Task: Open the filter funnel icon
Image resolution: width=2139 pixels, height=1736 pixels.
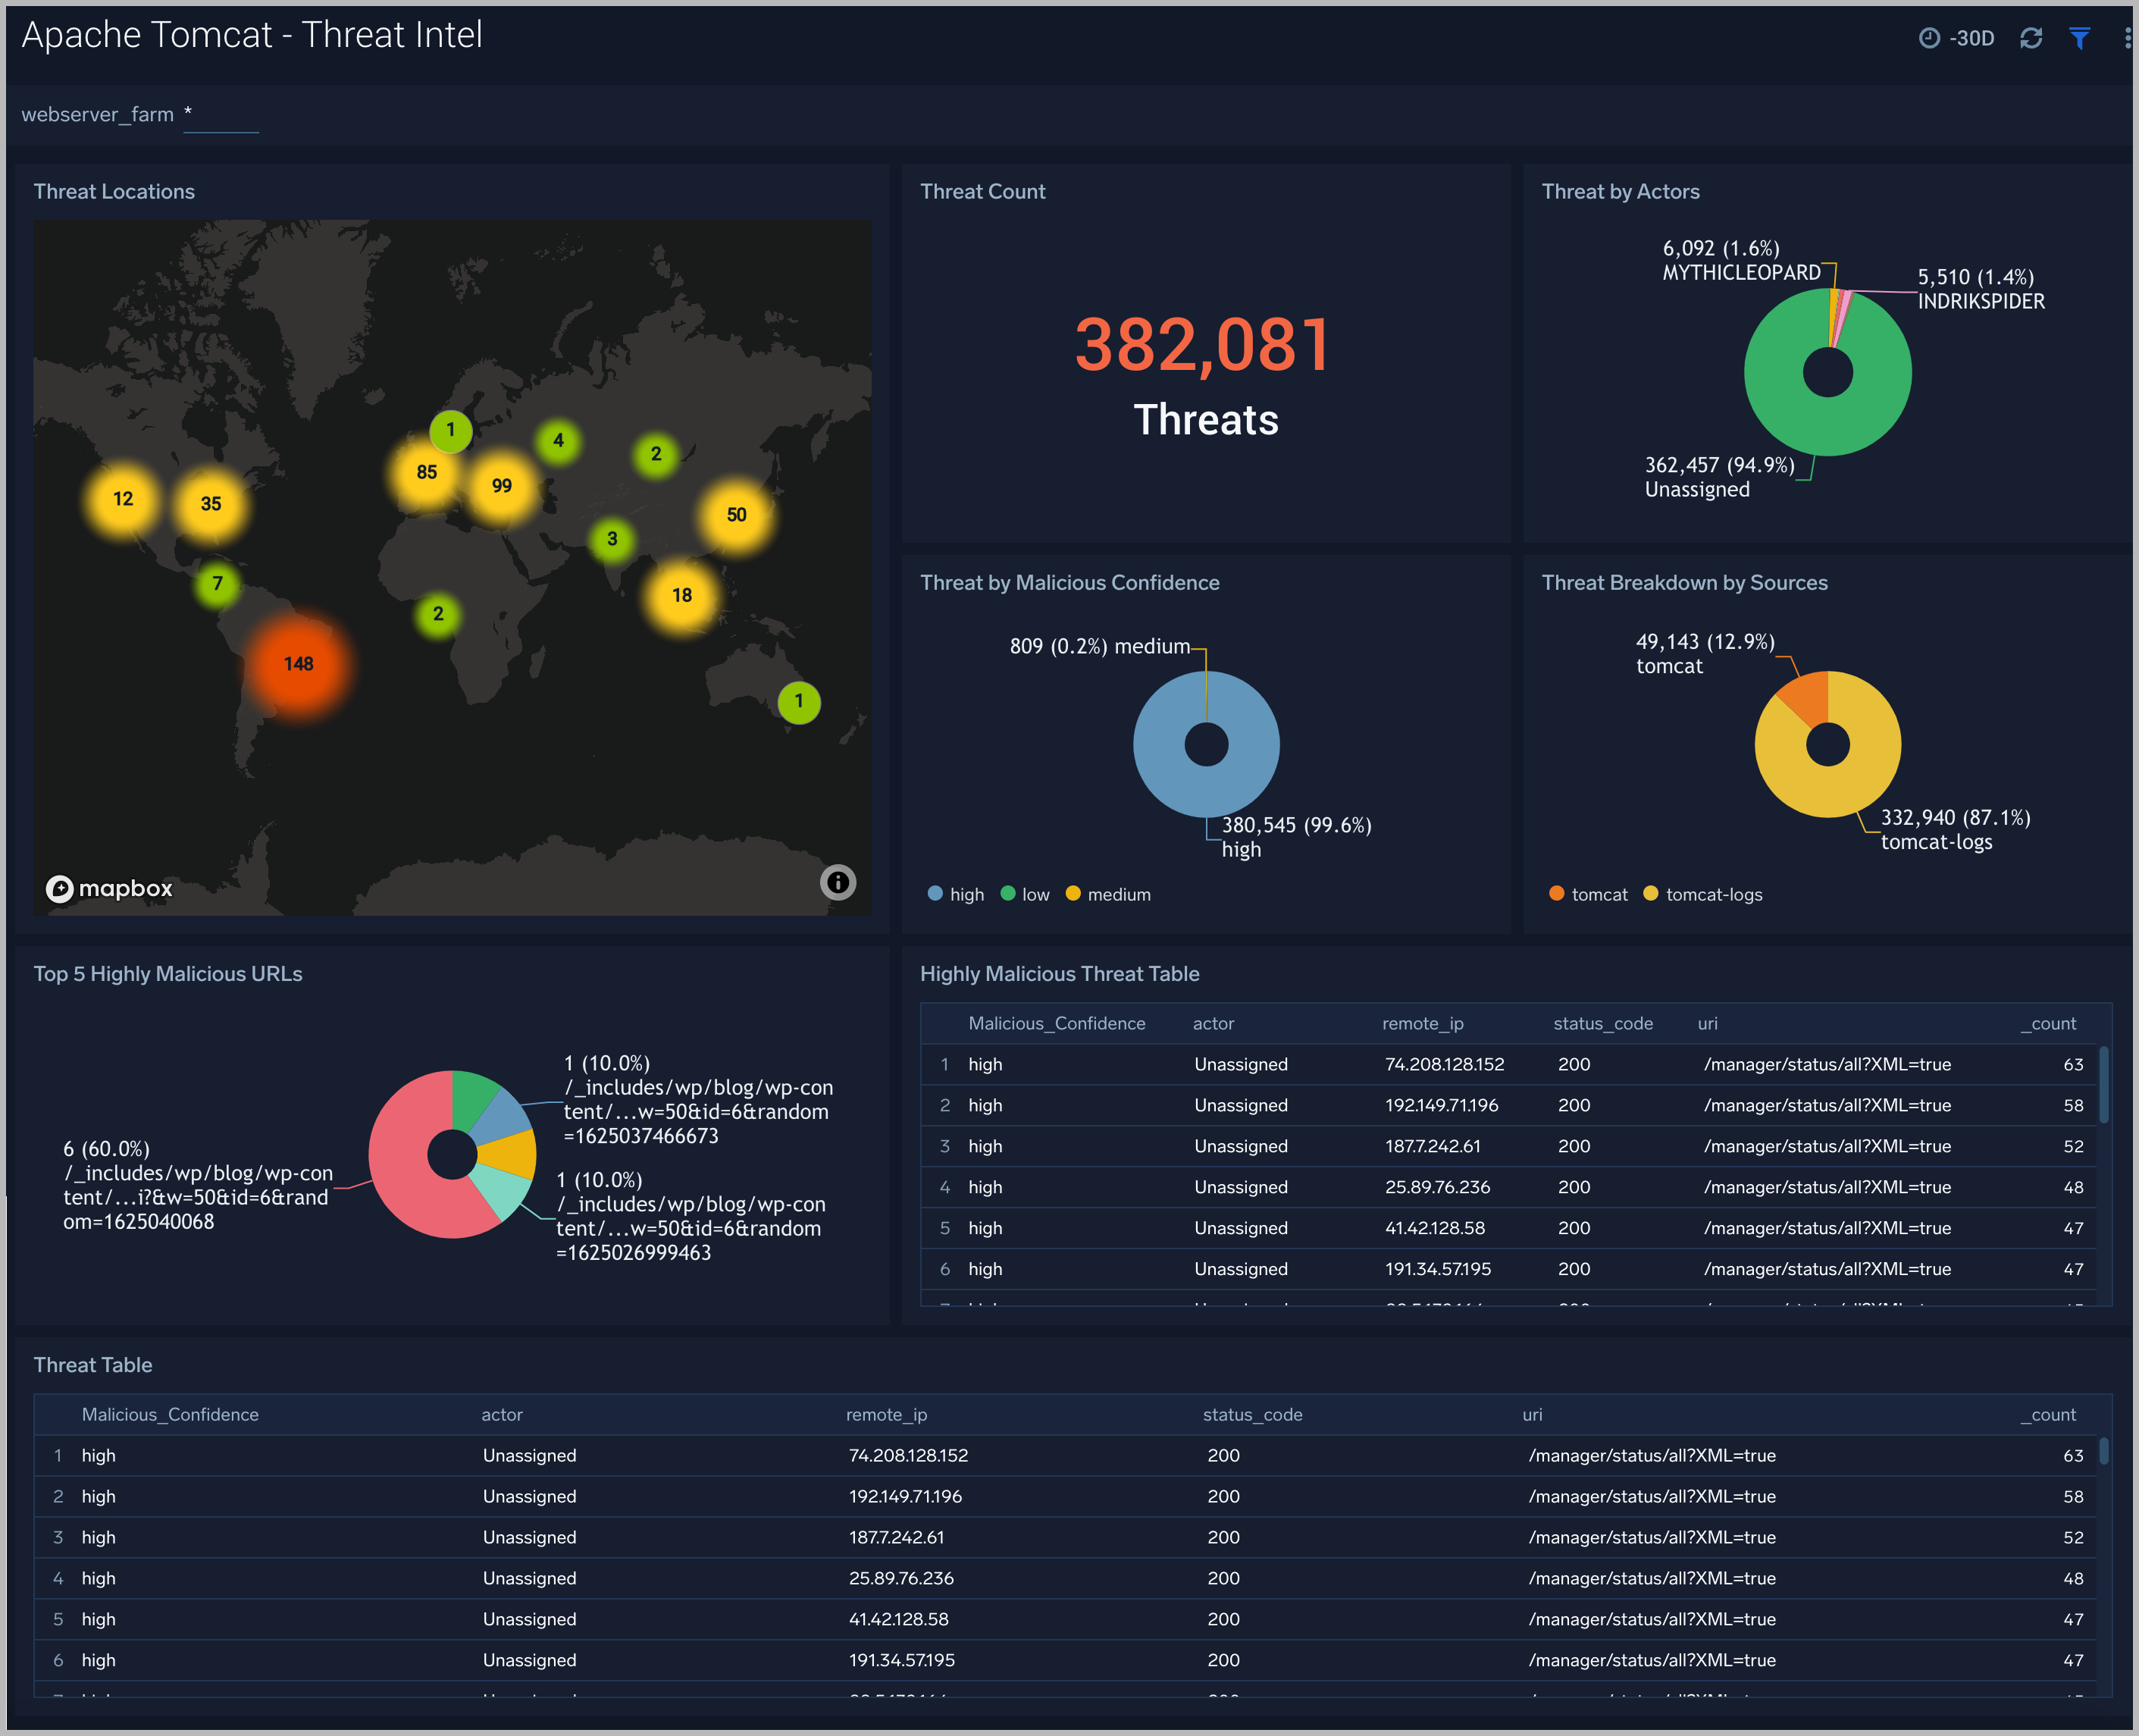Action: pos(2079,38)
